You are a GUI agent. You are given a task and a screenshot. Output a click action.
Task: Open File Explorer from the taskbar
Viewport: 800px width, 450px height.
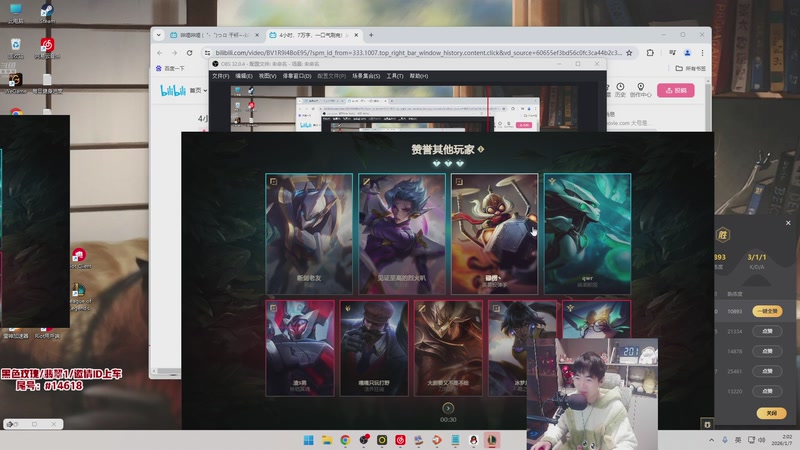[x=327, y=440]
